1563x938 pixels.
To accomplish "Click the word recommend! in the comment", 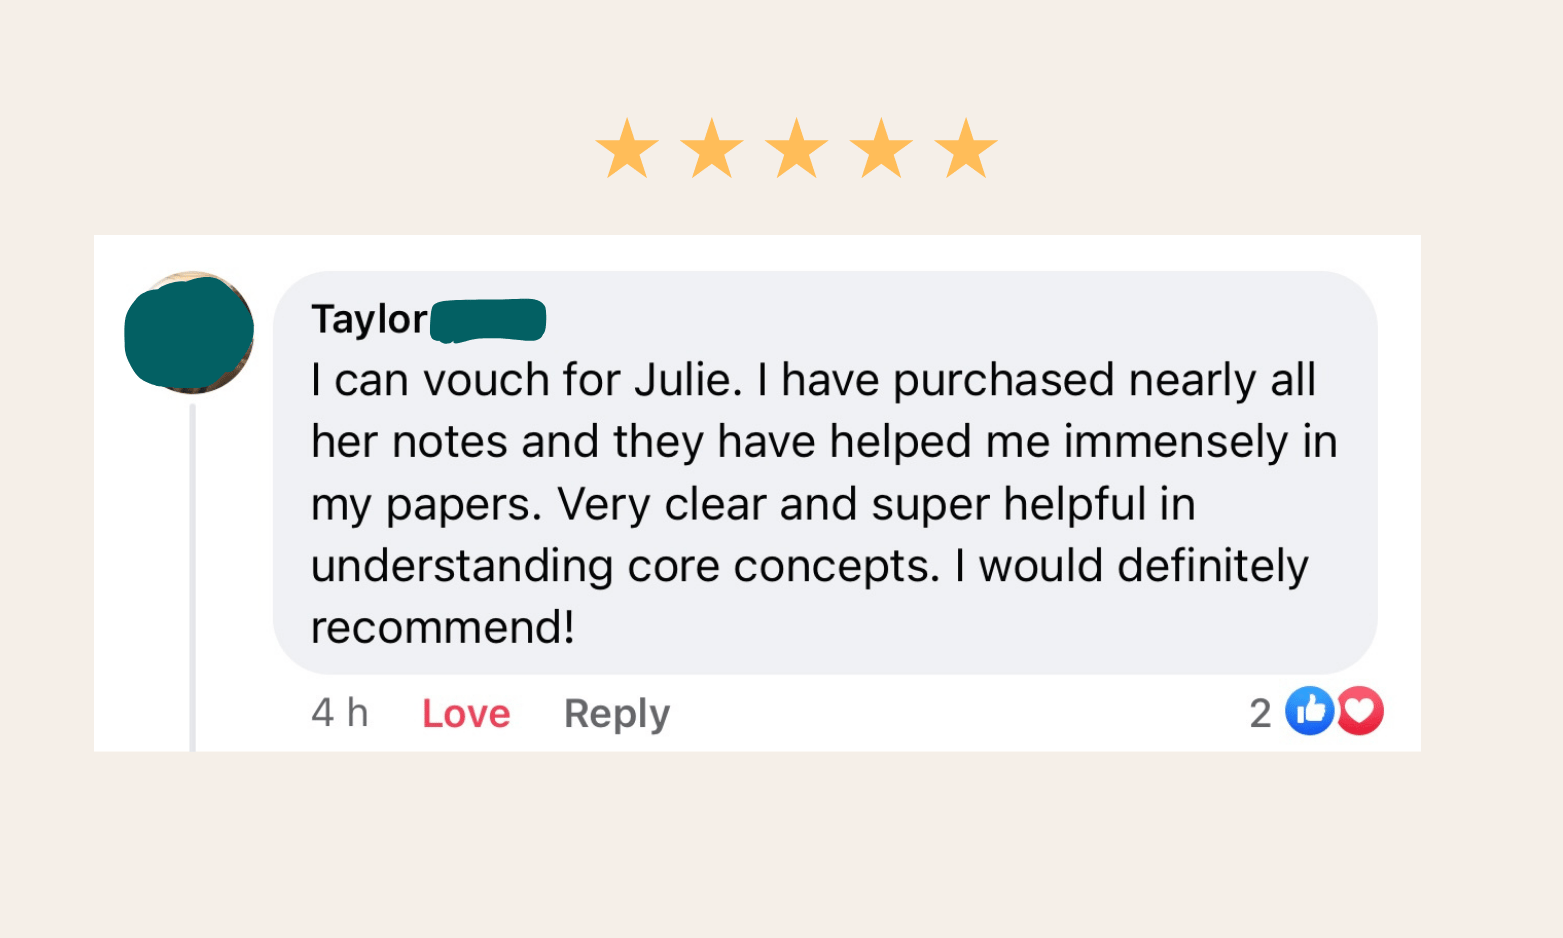I will [442, 628].
